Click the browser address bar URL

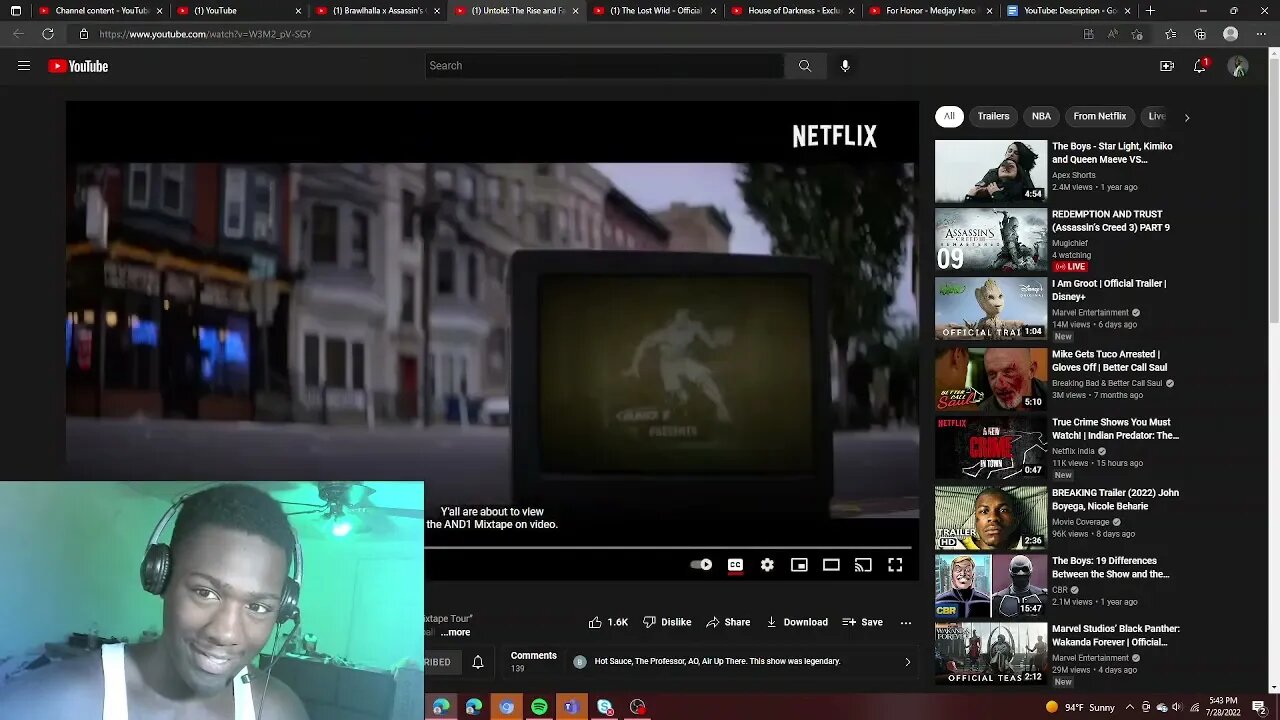pyautogui.click(x=205, y=34)
